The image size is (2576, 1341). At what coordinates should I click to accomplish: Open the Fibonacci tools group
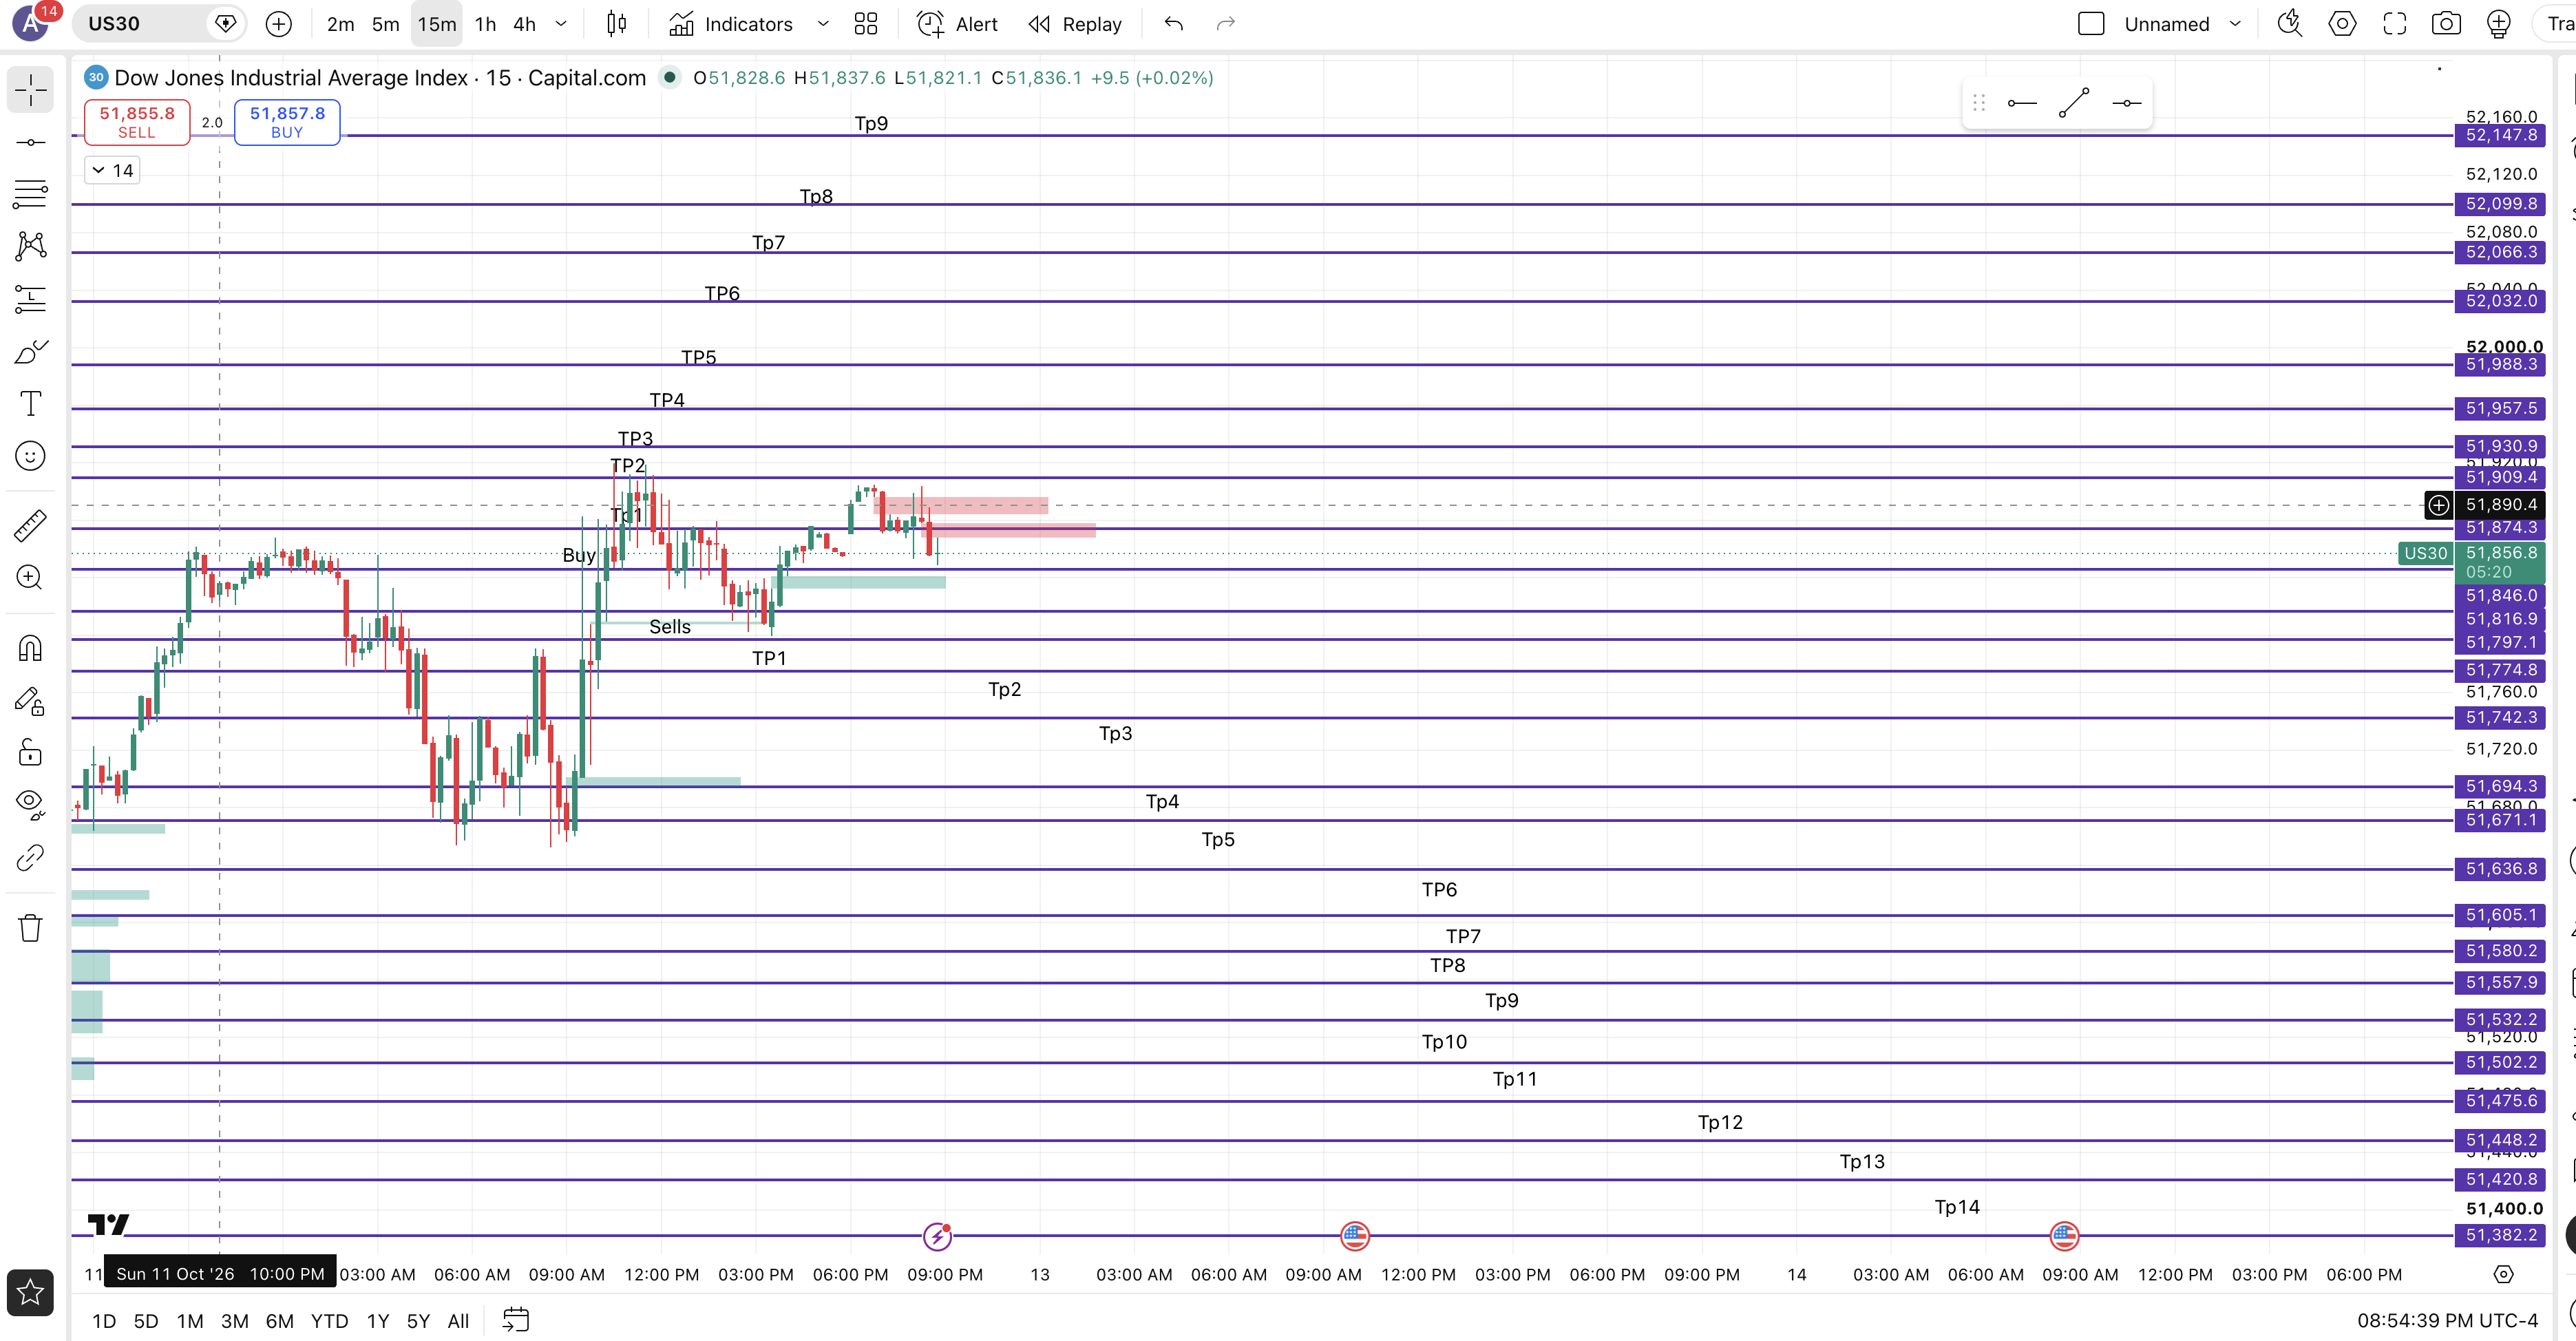30,194
